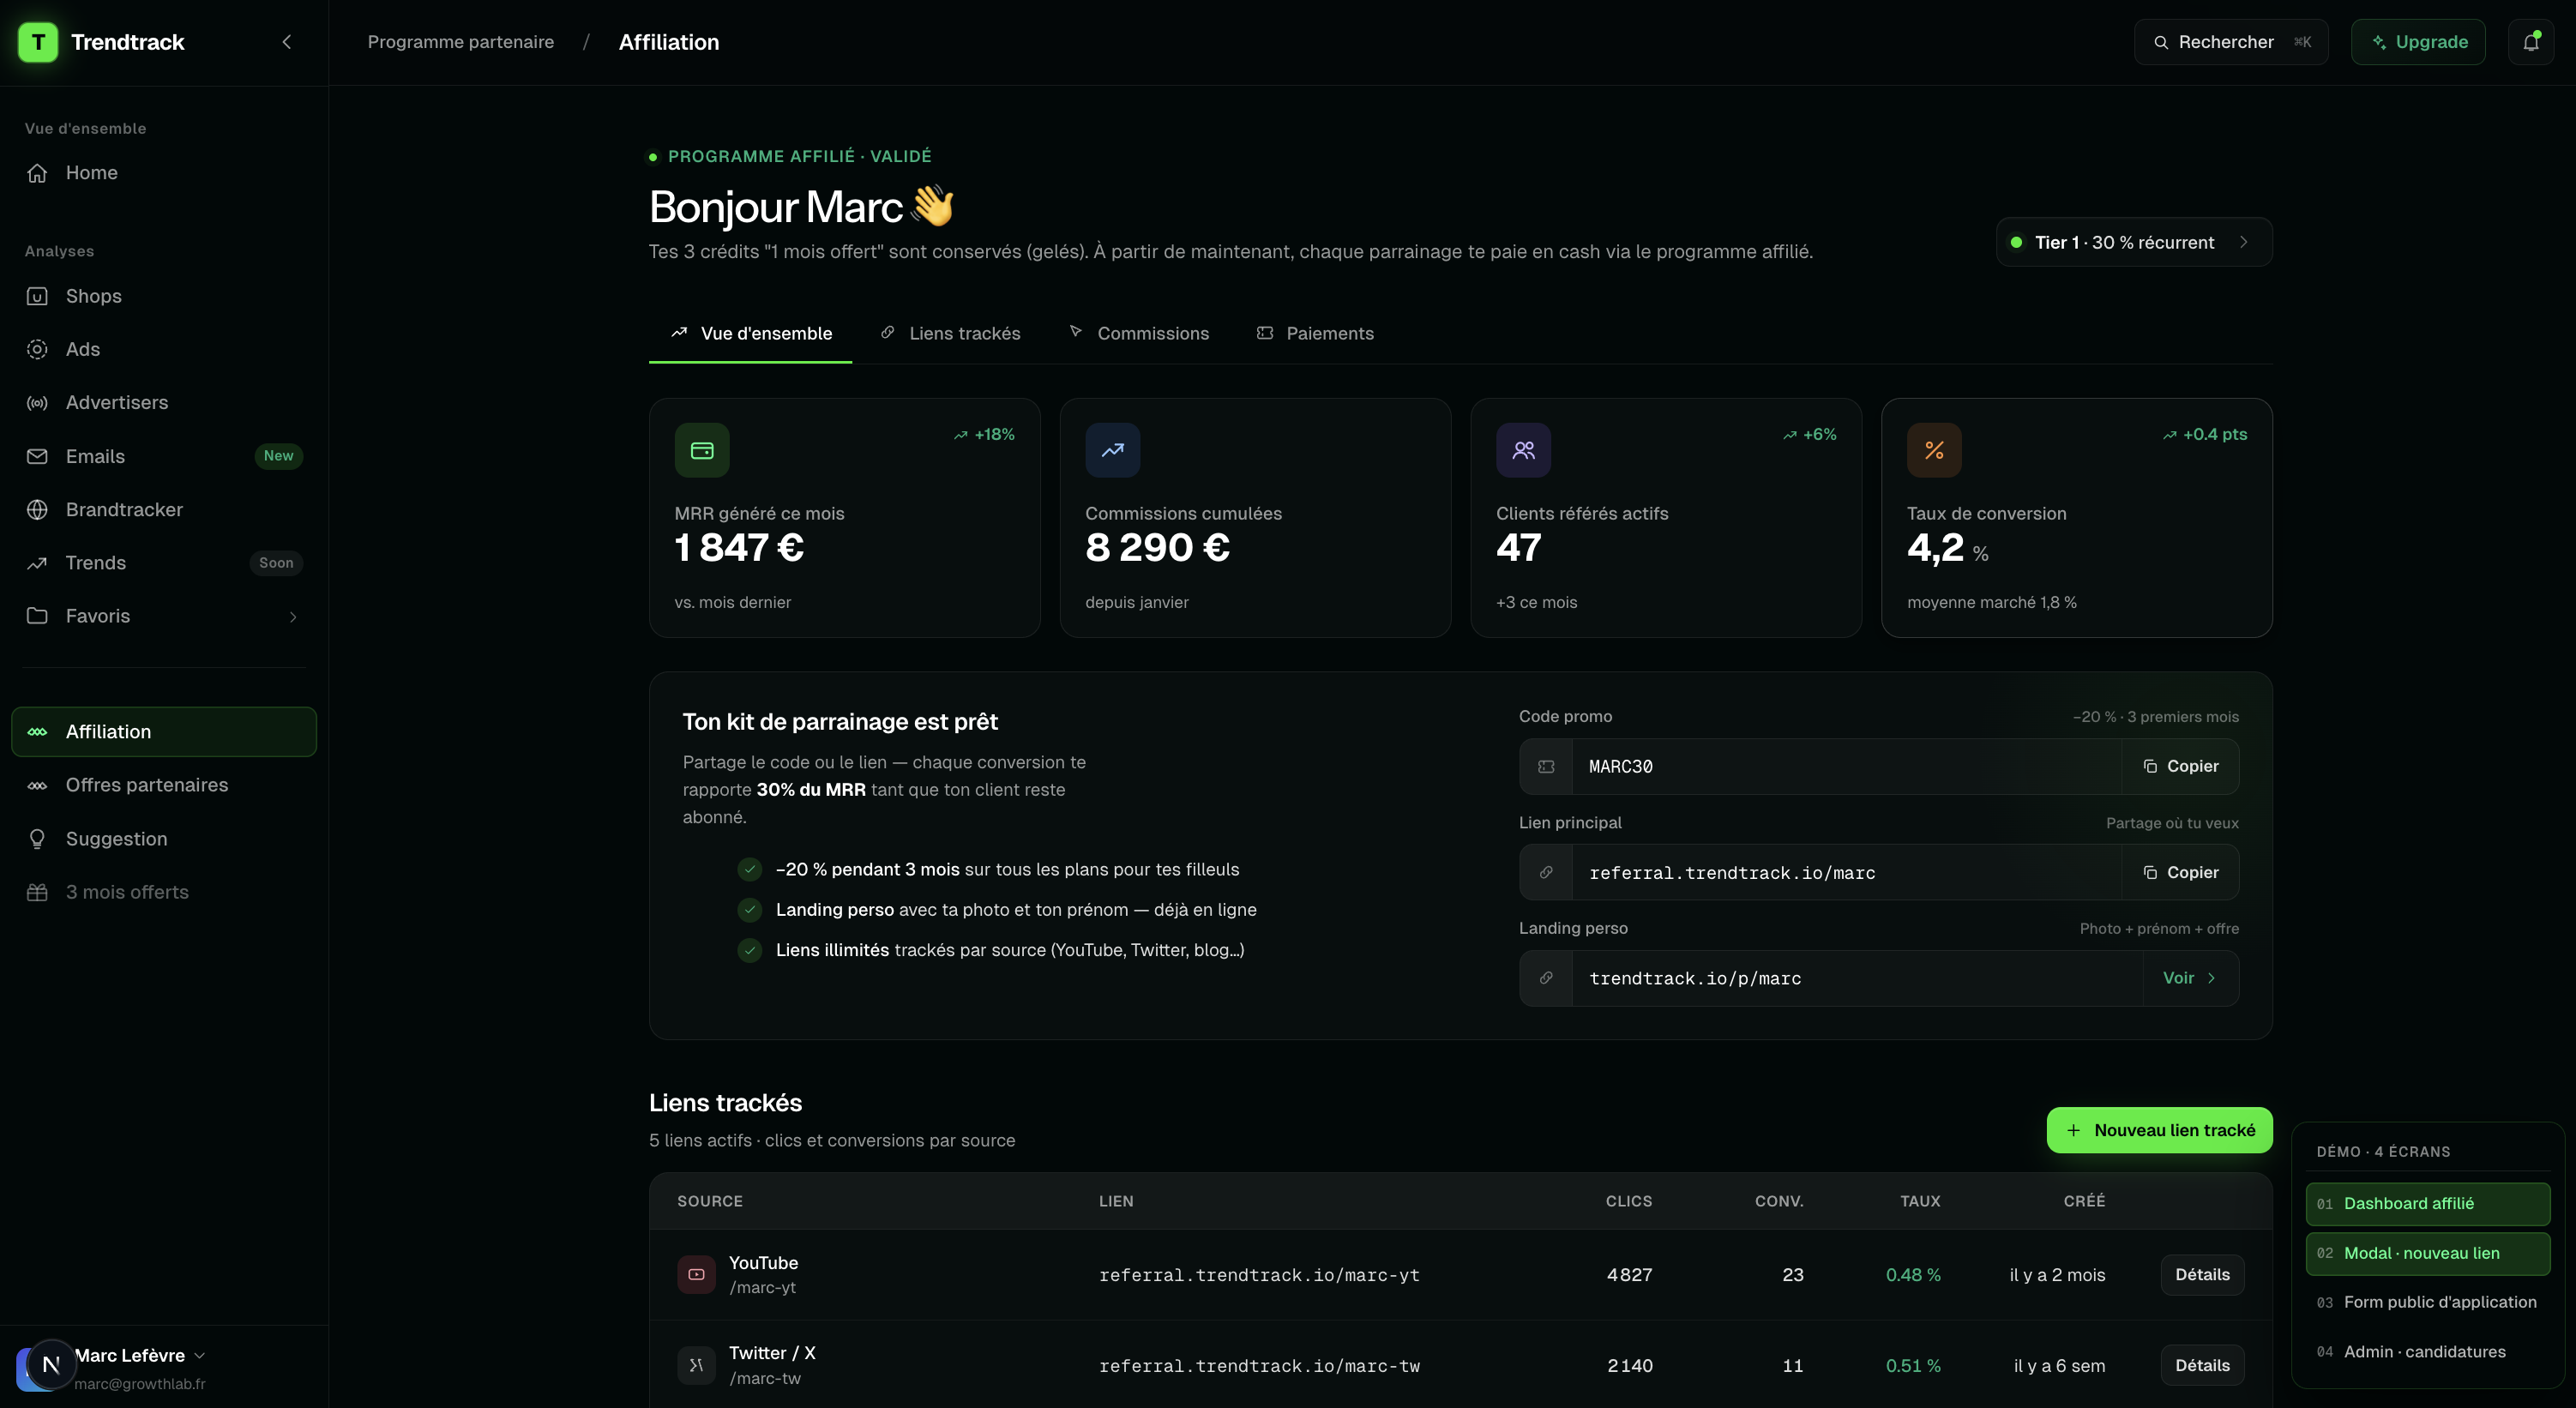Open notifications bell
The width and height of the screenshot is (2576, 1408).
[2531, 42]
